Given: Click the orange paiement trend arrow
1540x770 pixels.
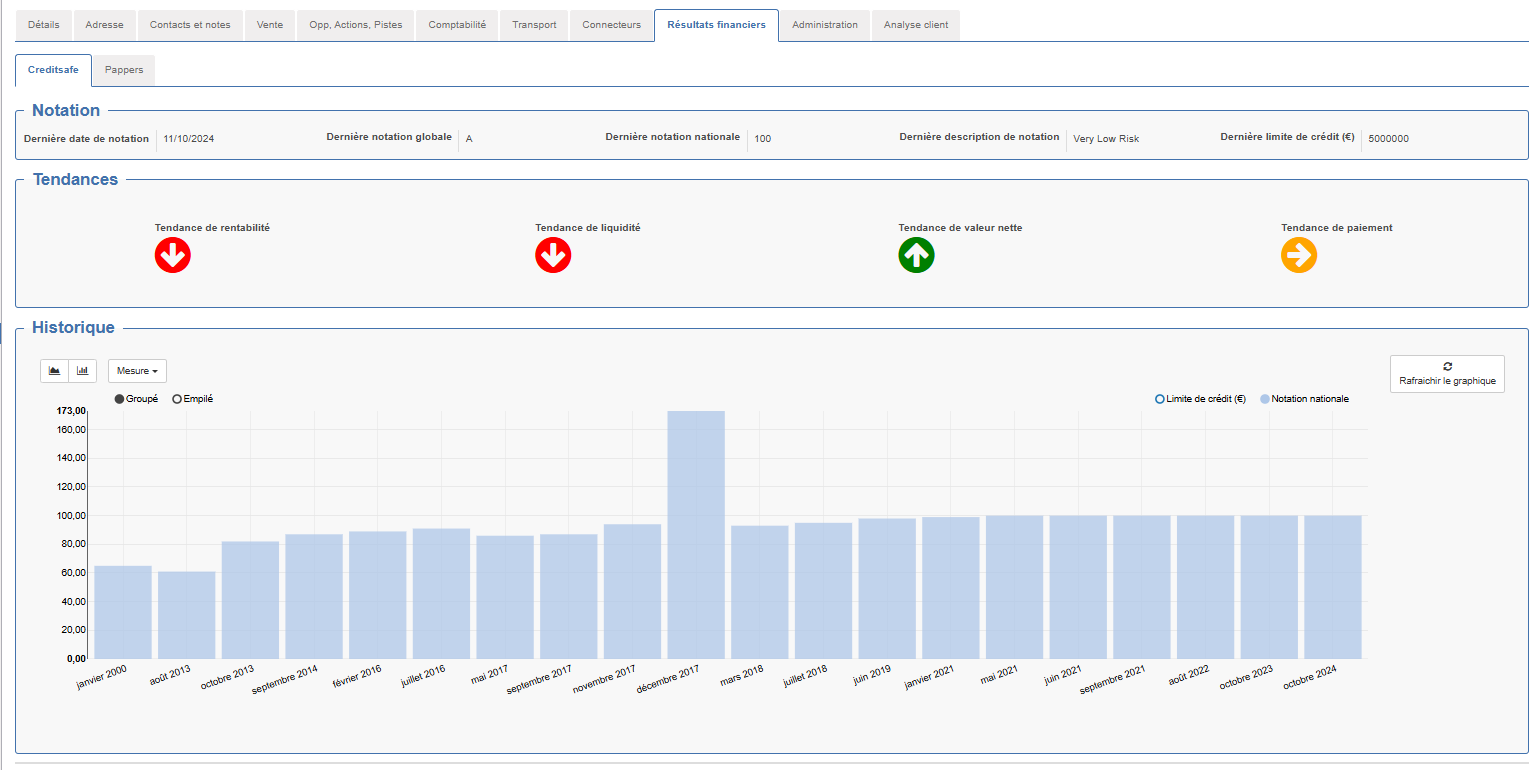Looking at the screenshot, I should (1299, 256).
